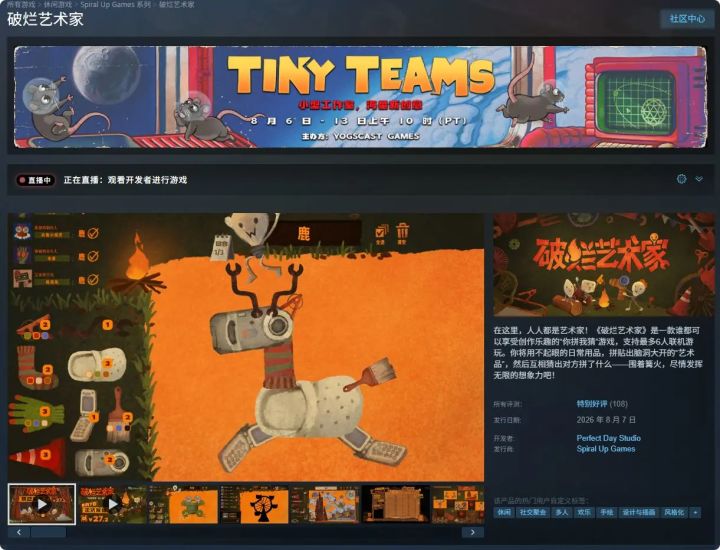The height and width of the screenshot is (550, 720).
Task: Open the broadcast settings gear icon
Action: 681,179
